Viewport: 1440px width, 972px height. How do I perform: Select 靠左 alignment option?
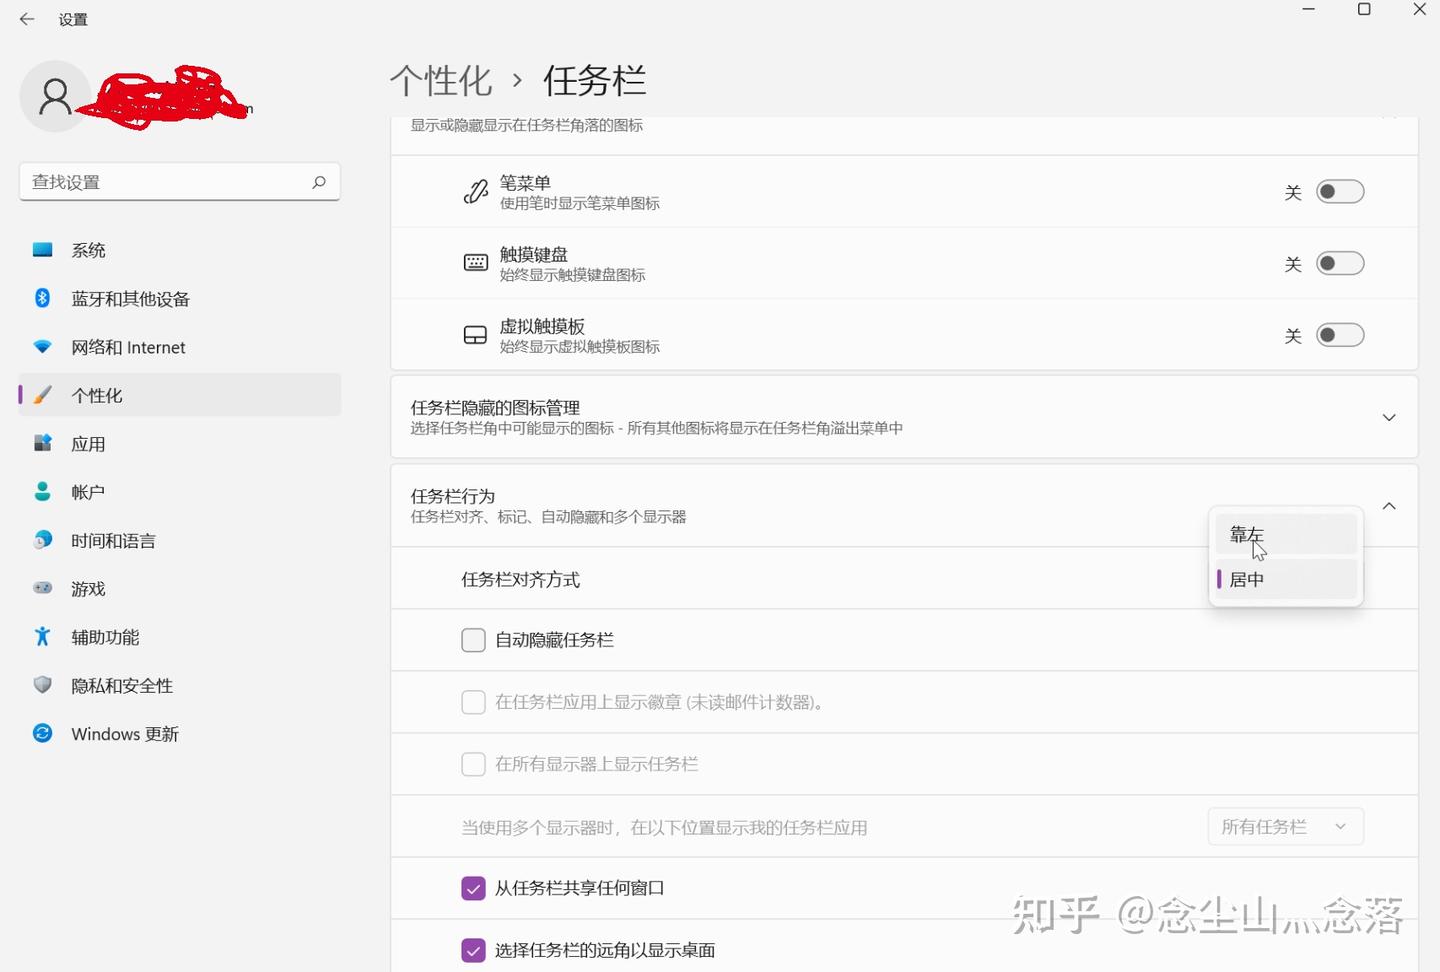[x=1286, y=535]
